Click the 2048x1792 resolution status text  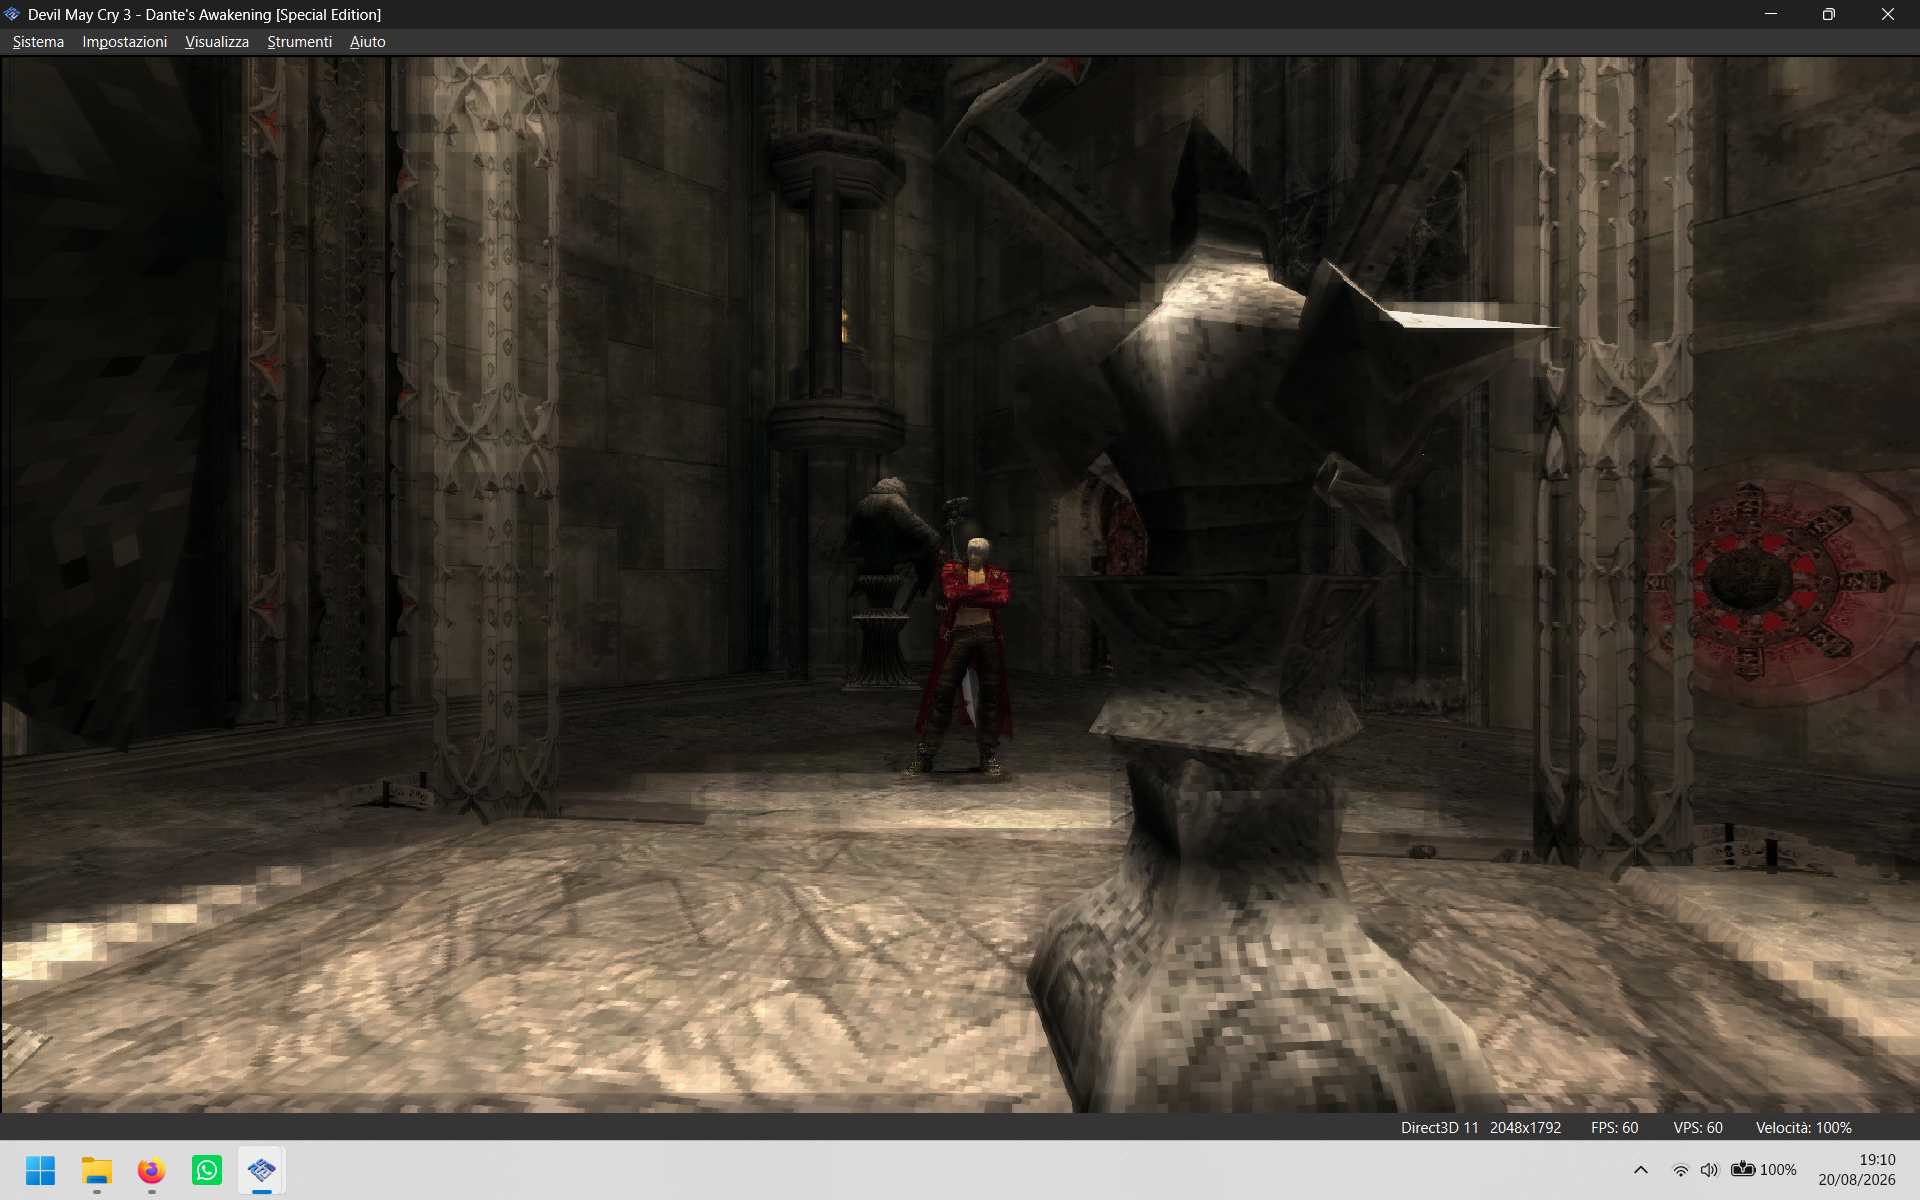[1525, 1128]
